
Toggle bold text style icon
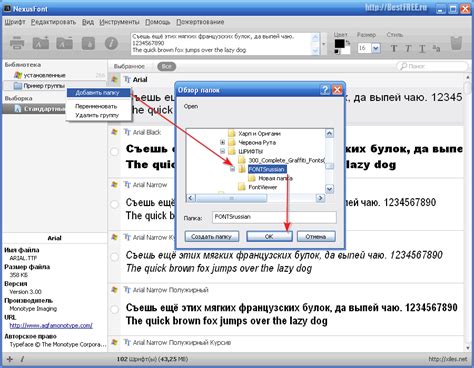[x=394, y=49]
